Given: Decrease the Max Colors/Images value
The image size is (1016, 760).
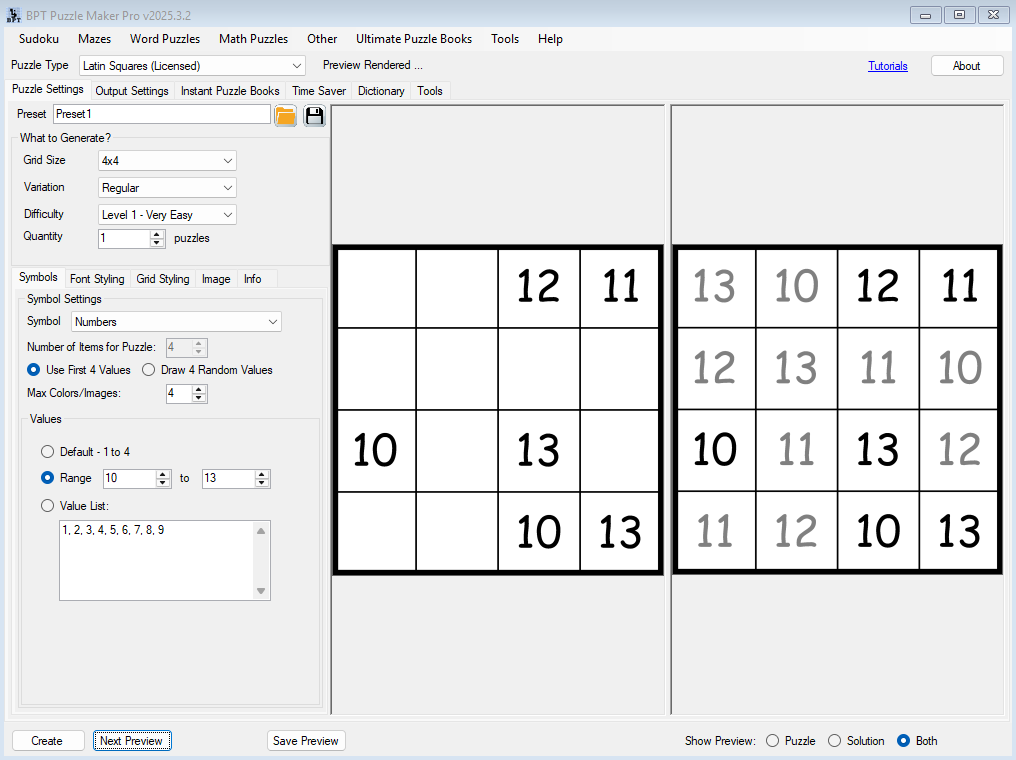Looking at the screenshot, I should pyautogui.click(x=199, y=398).
